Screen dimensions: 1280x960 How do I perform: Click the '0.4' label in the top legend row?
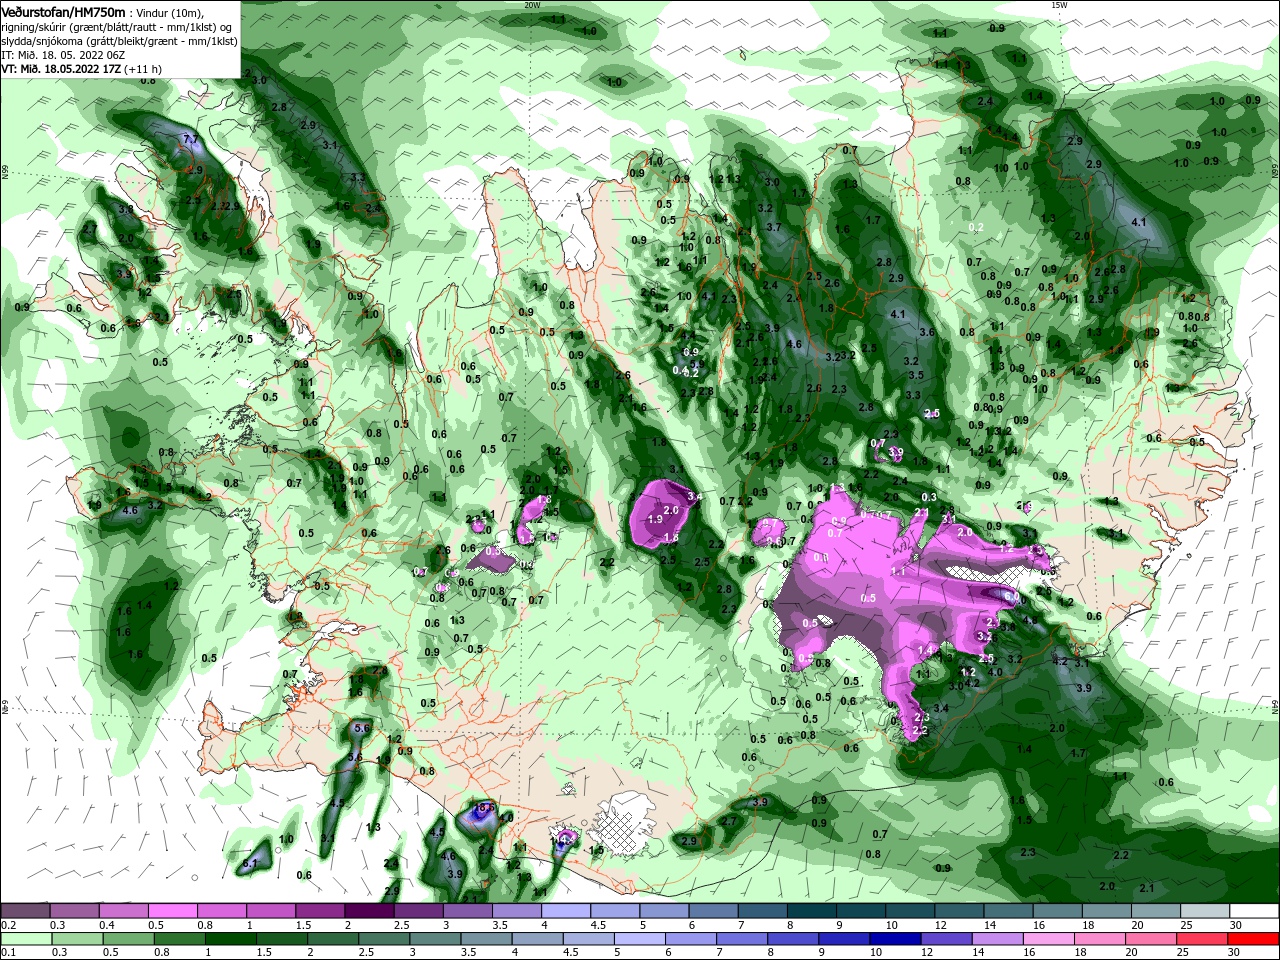[x=106, y=925]
